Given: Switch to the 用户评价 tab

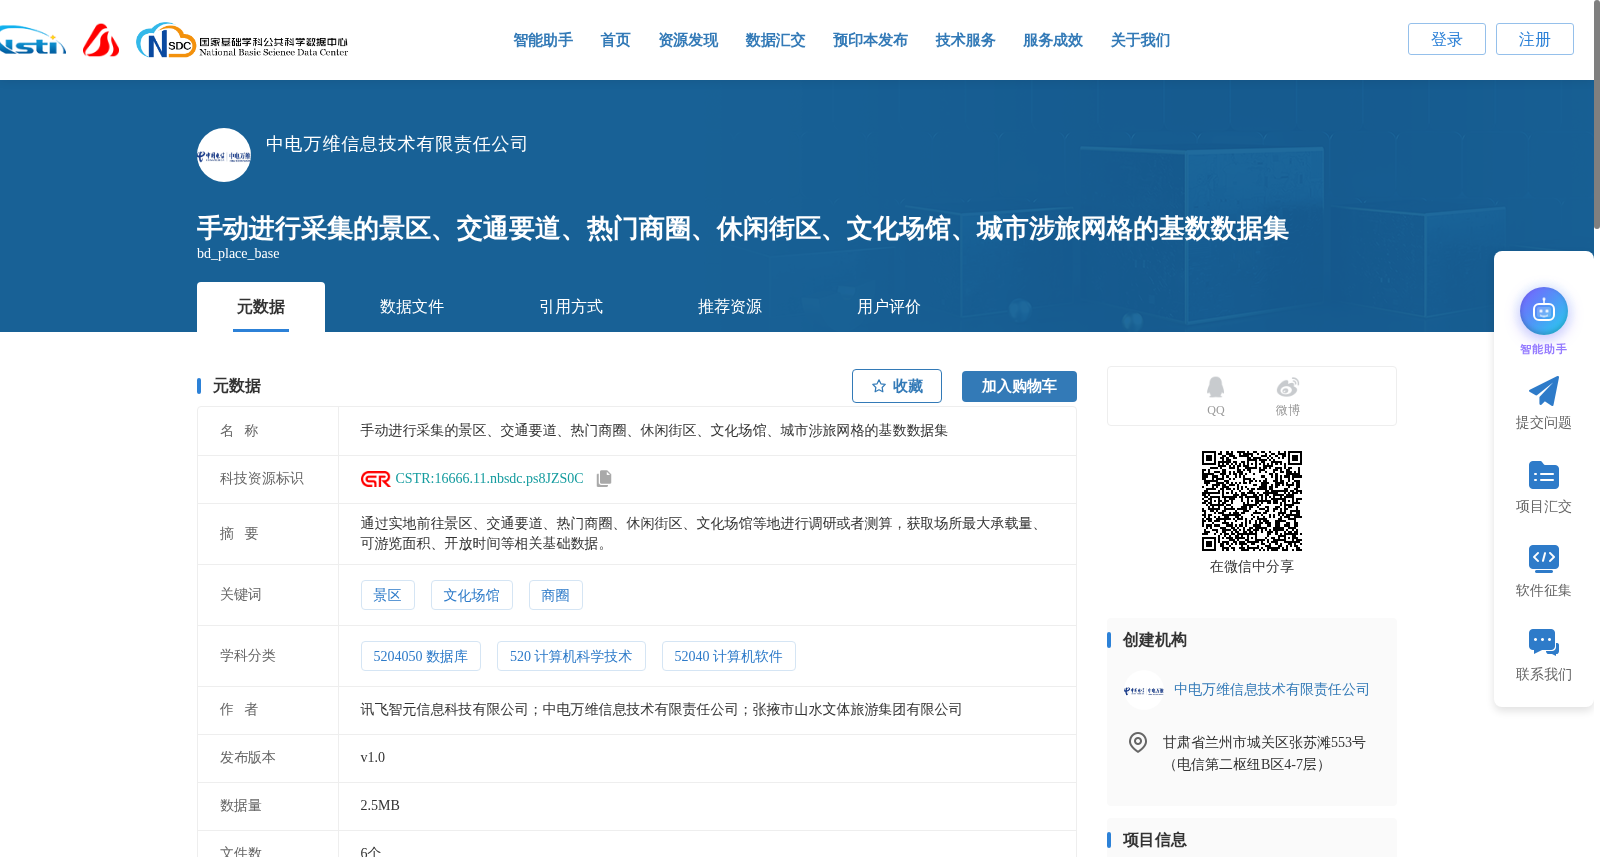Looking at the screenshot, I should (x=889, y=307).
